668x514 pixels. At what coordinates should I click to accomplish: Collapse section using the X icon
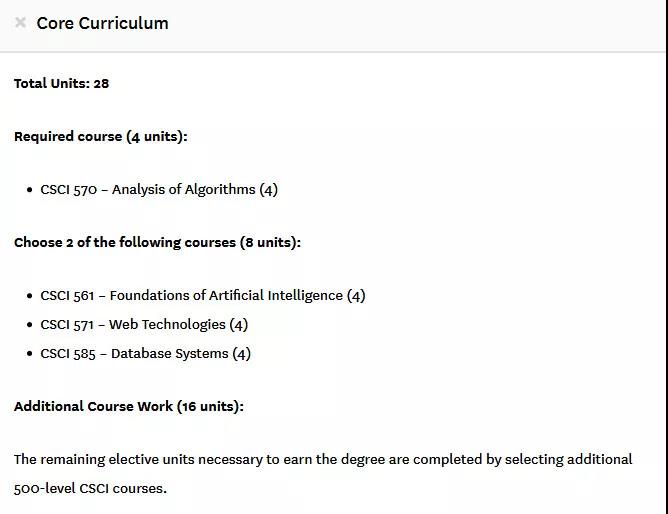point(20,23)
